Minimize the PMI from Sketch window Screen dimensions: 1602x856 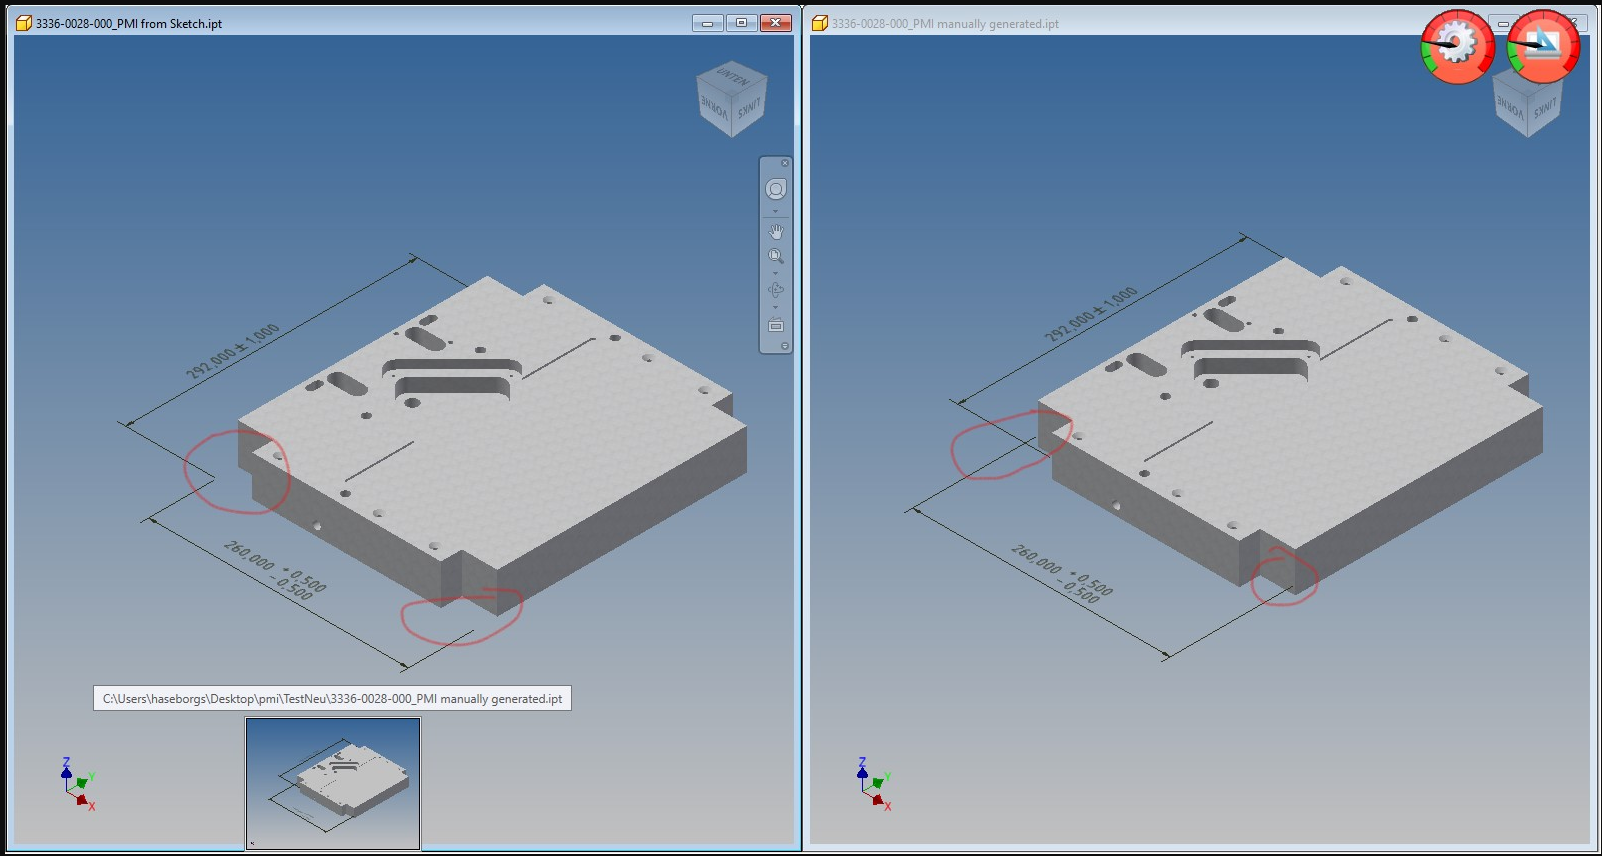[x=708, y=23]
